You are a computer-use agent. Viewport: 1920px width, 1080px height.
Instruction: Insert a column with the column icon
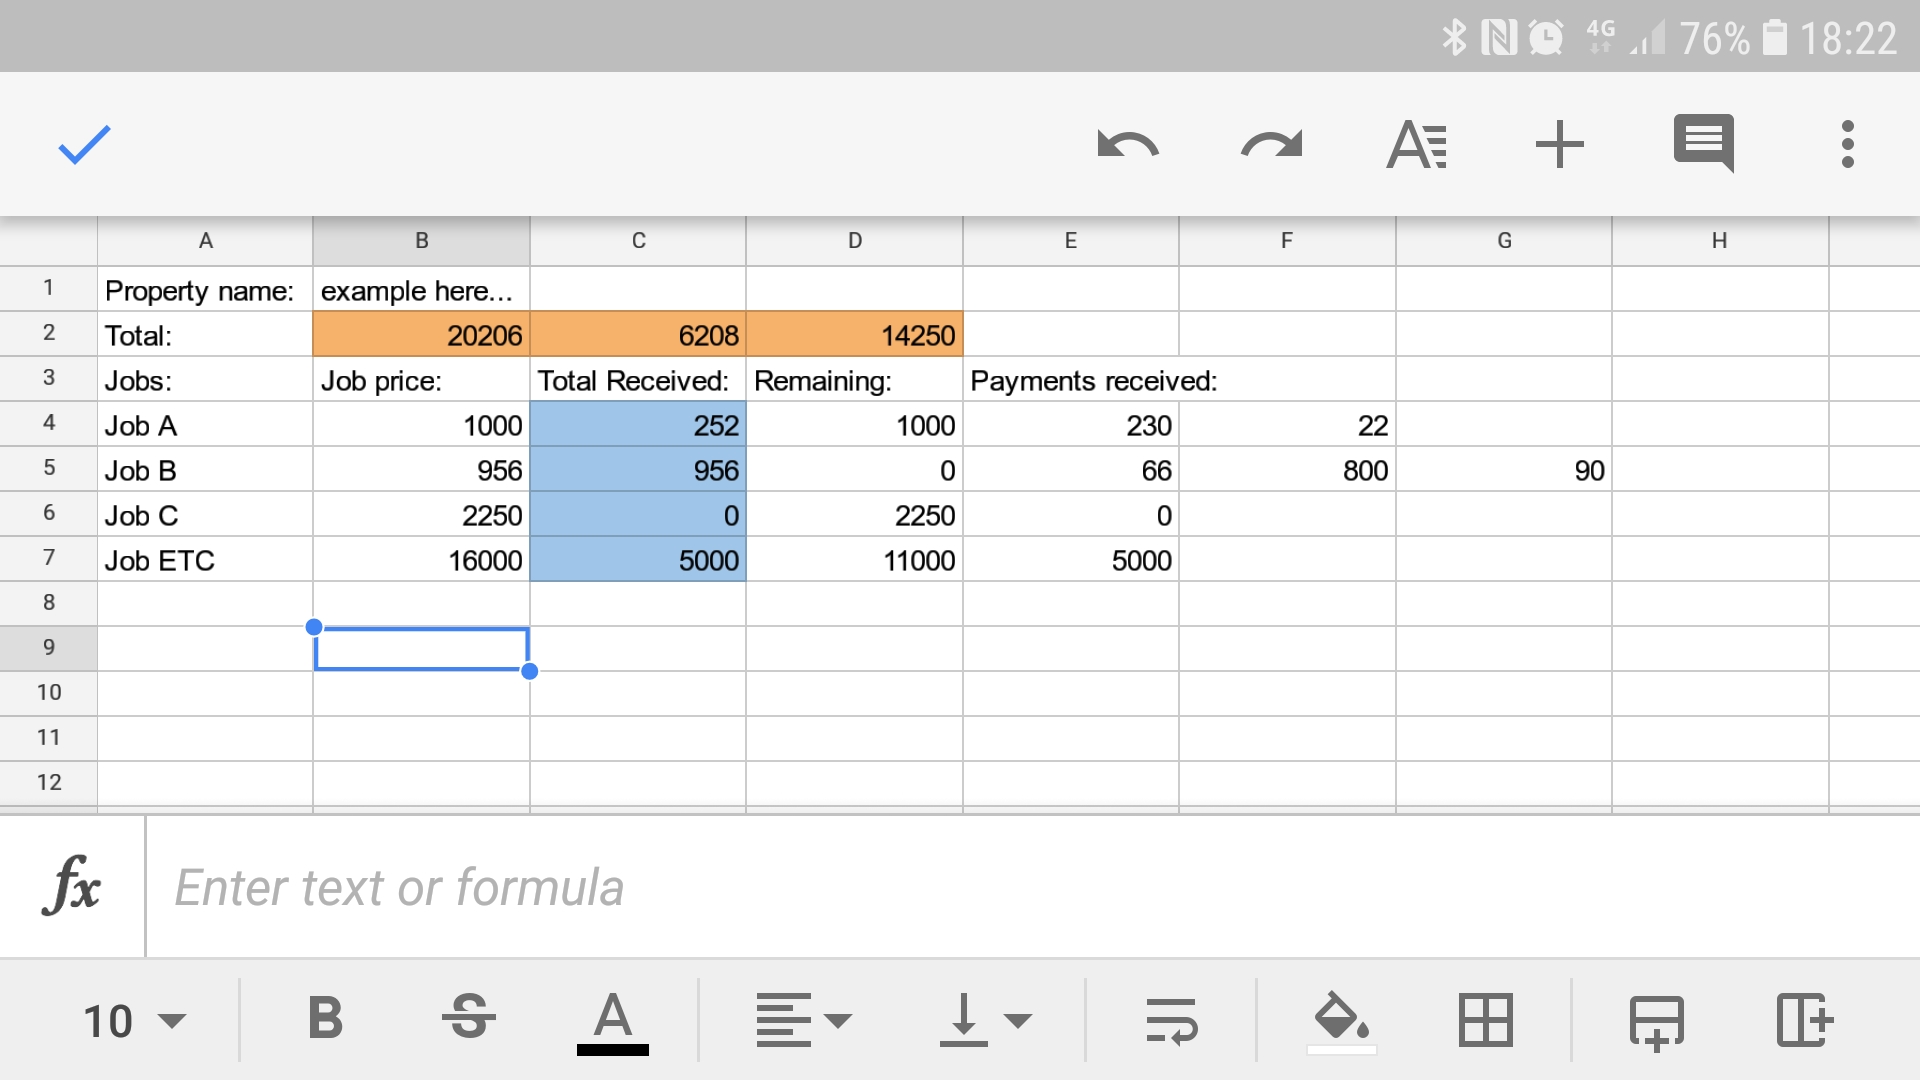pyautogui.click(x=1804, y=1021)
